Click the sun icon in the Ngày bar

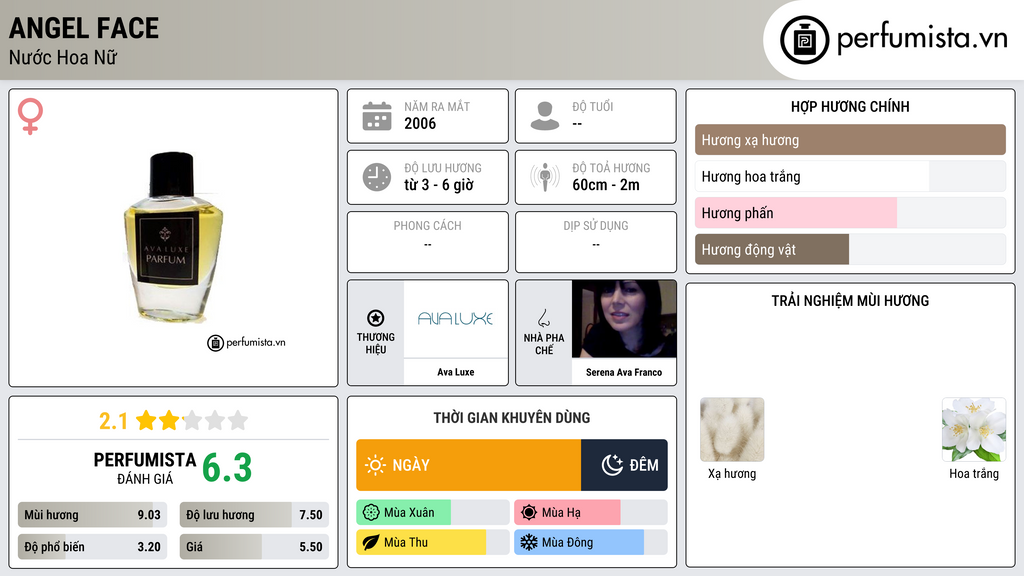click(375, 465)
